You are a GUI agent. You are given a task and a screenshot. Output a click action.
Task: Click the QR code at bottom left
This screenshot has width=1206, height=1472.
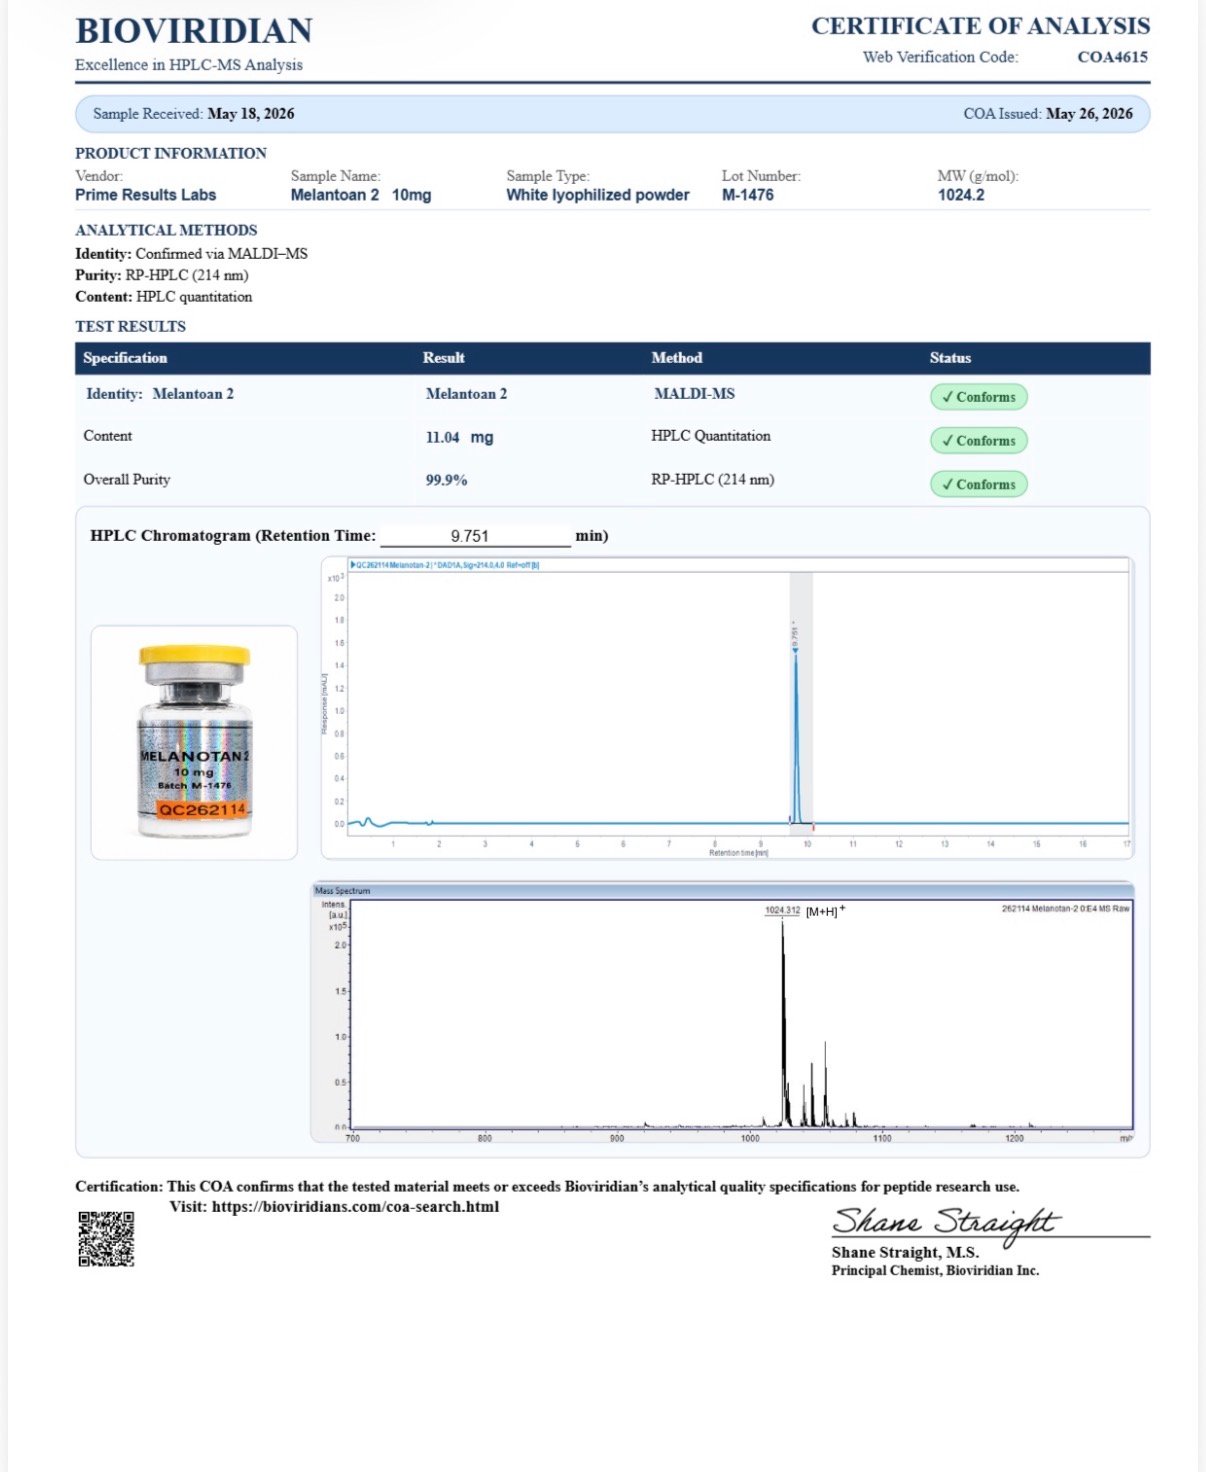[106, 1239]
